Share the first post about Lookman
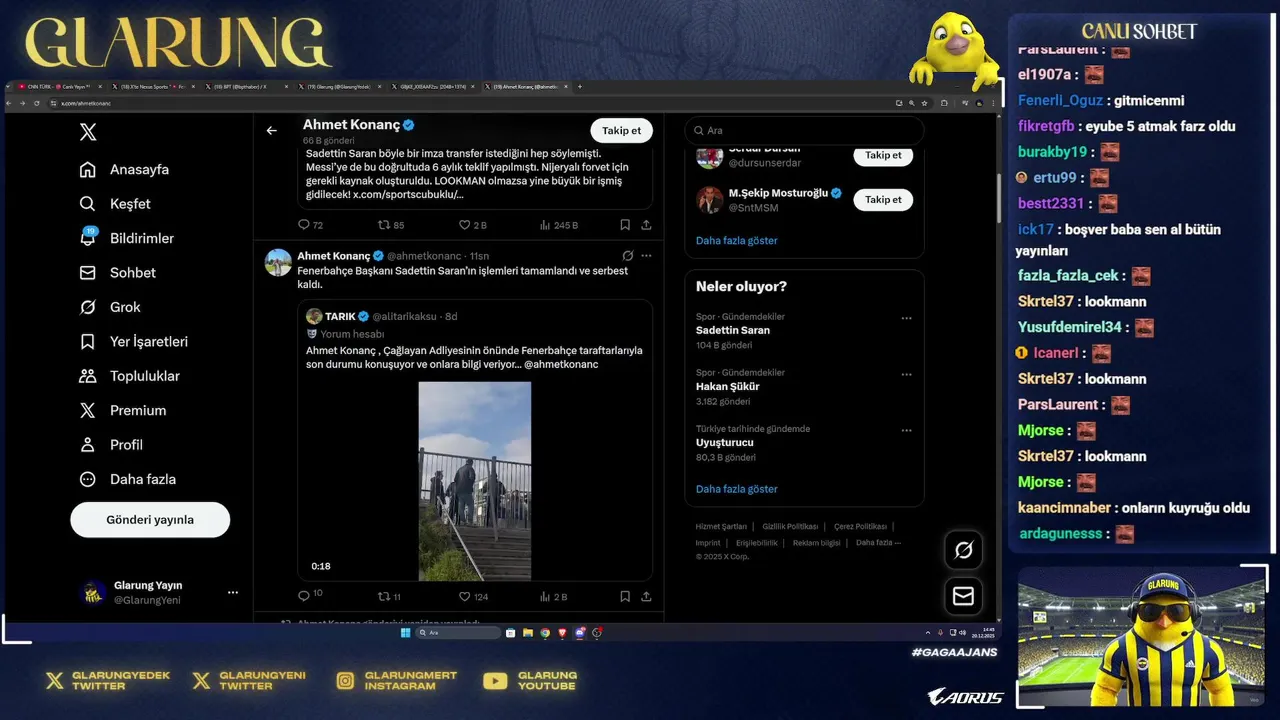The width and height of the screenshot is (1280, 720). (646, 225)
